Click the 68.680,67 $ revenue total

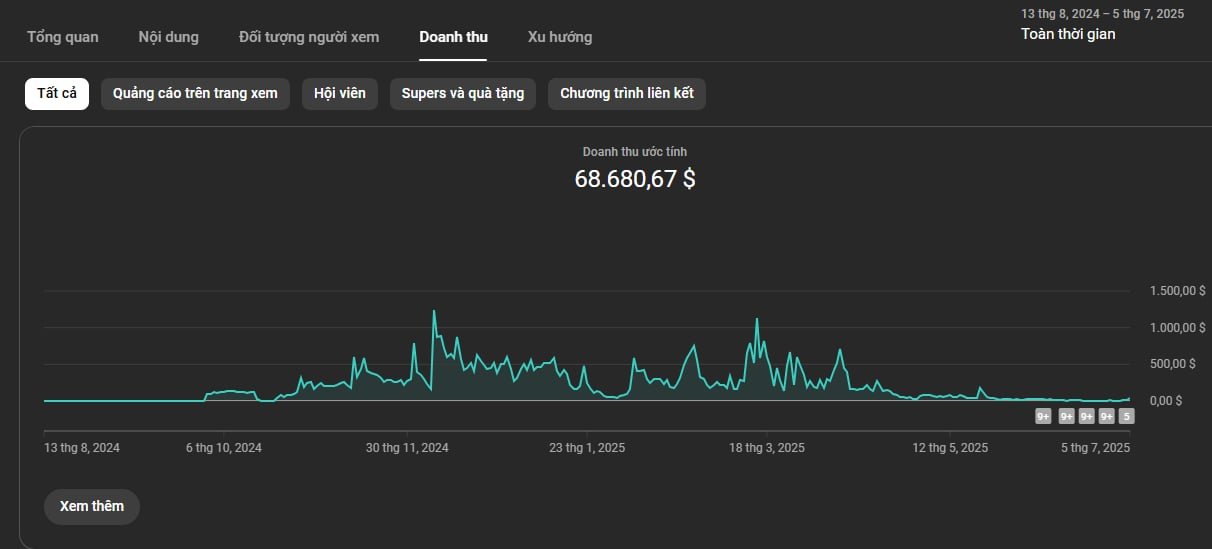click(635, 180)
